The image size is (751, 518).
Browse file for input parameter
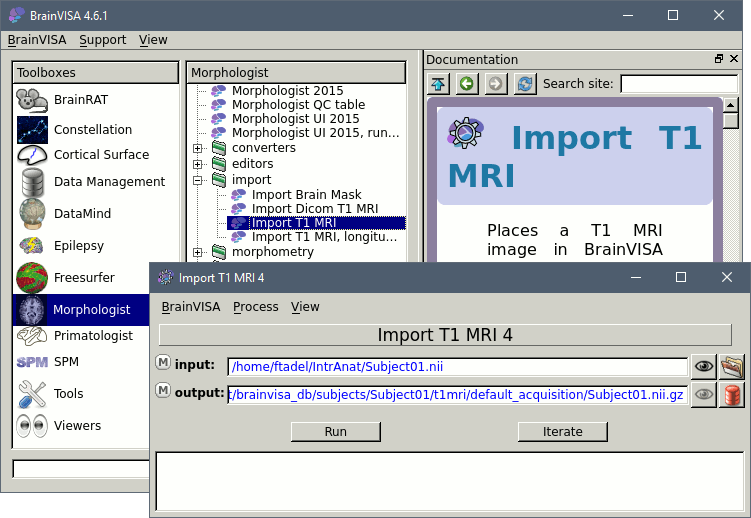[732, 366]
